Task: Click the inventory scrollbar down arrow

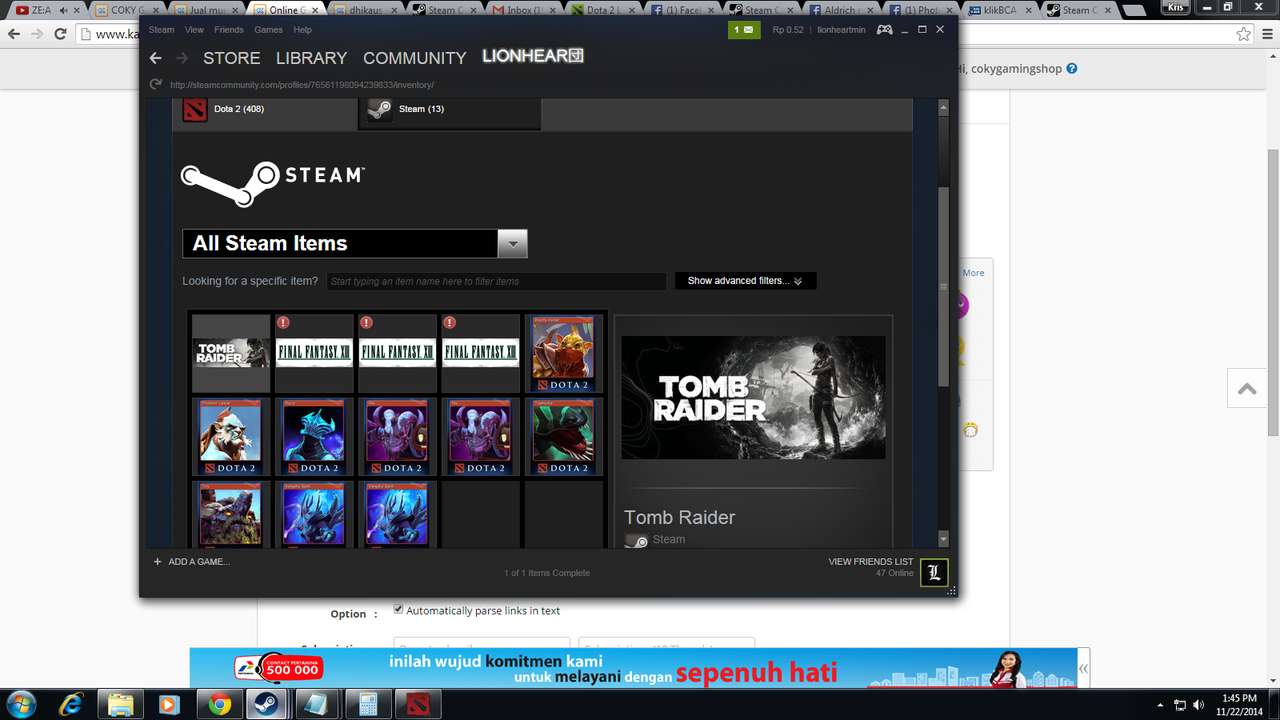Action: [944, 539]
